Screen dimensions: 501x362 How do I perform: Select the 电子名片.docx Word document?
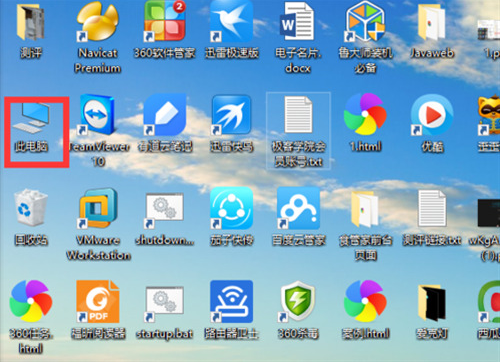[x=297, y=22]
